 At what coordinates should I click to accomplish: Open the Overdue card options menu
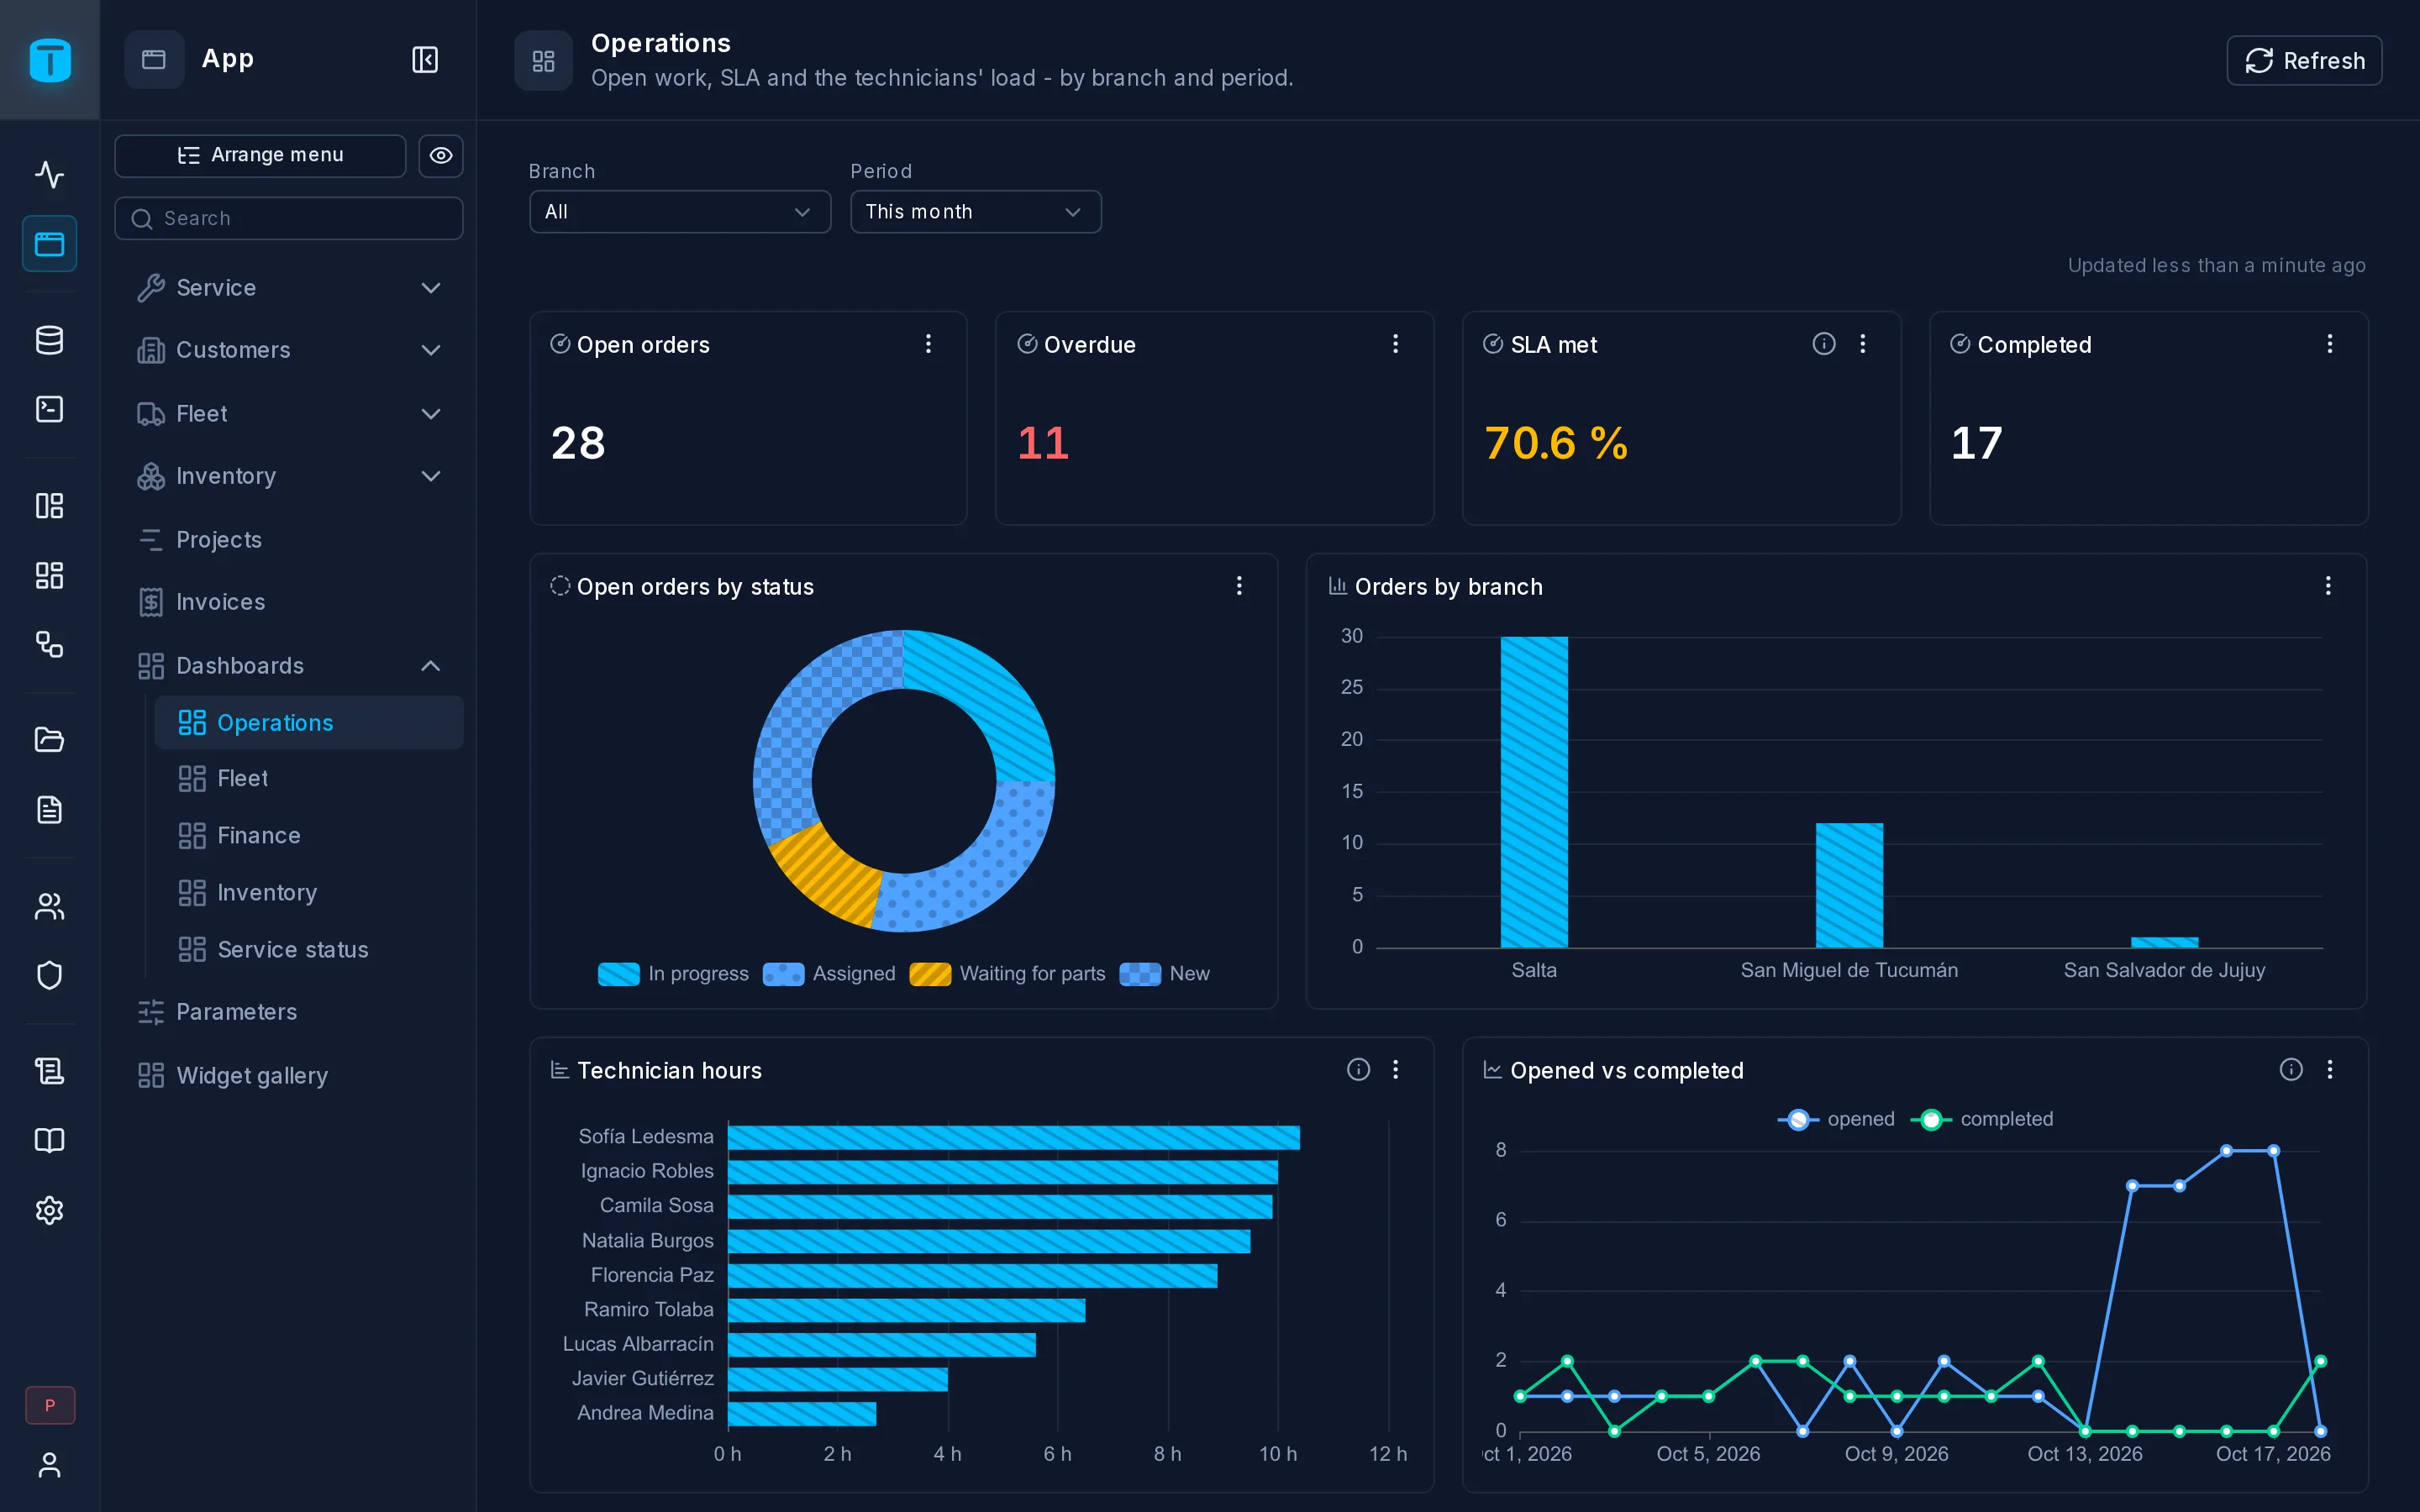[1395, 344]
